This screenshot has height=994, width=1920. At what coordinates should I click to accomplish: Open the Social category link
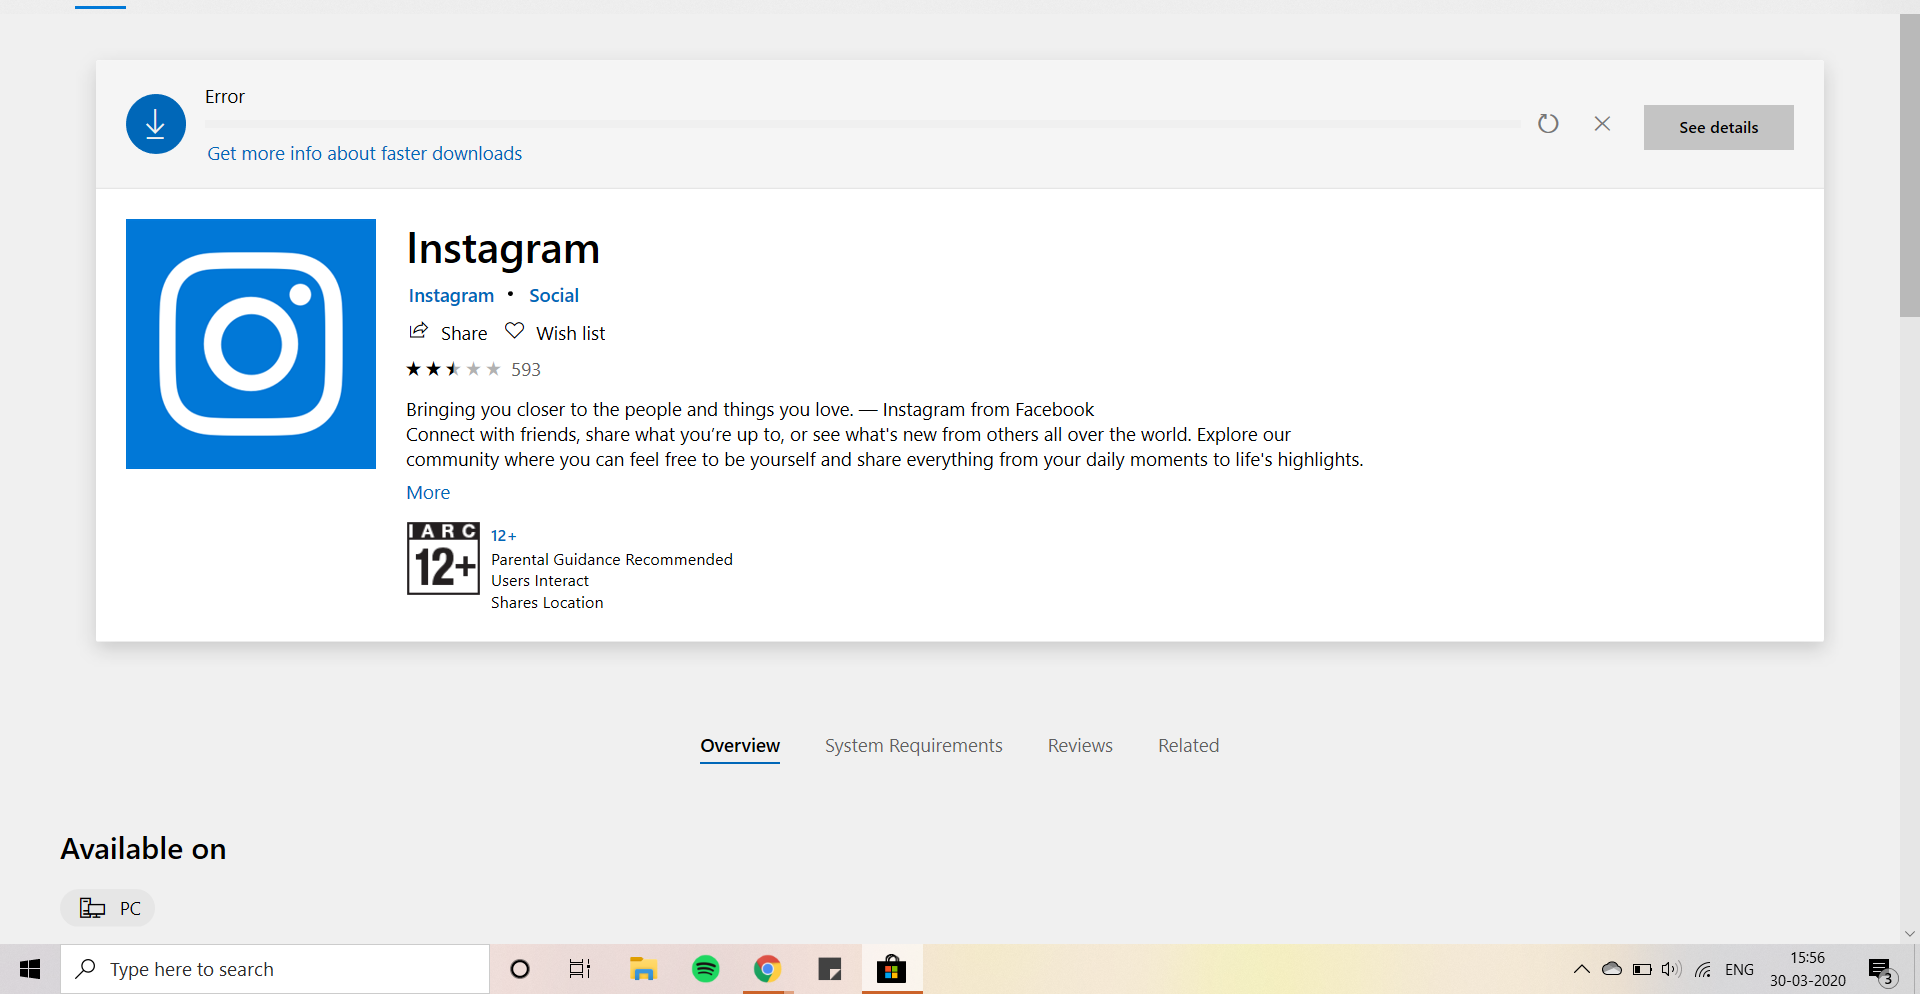[554, 295]
